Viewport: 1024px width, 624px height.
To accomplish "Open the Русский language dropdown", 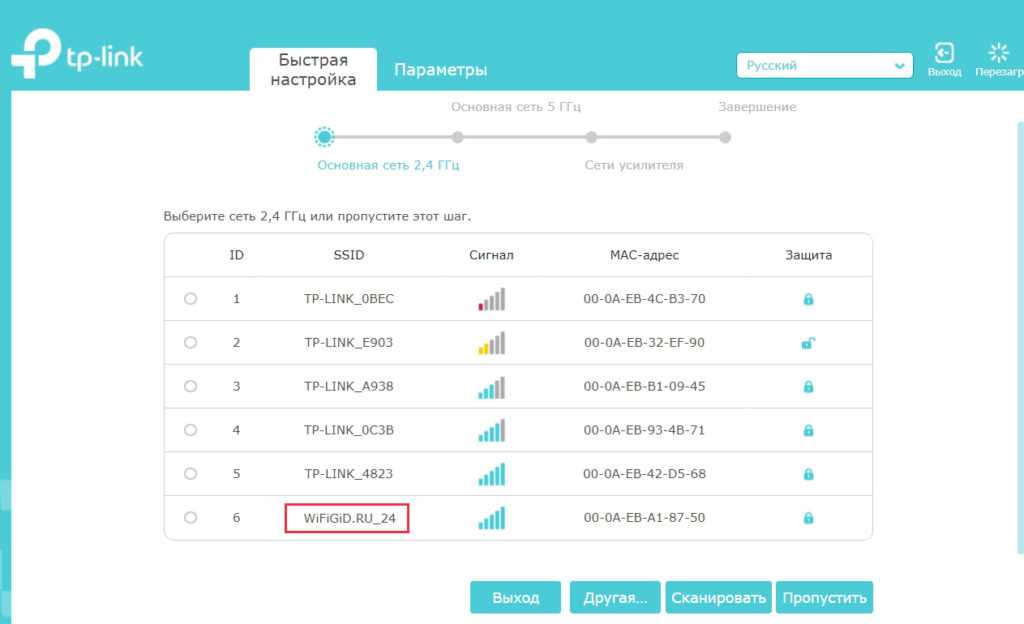I will point(824,66).
